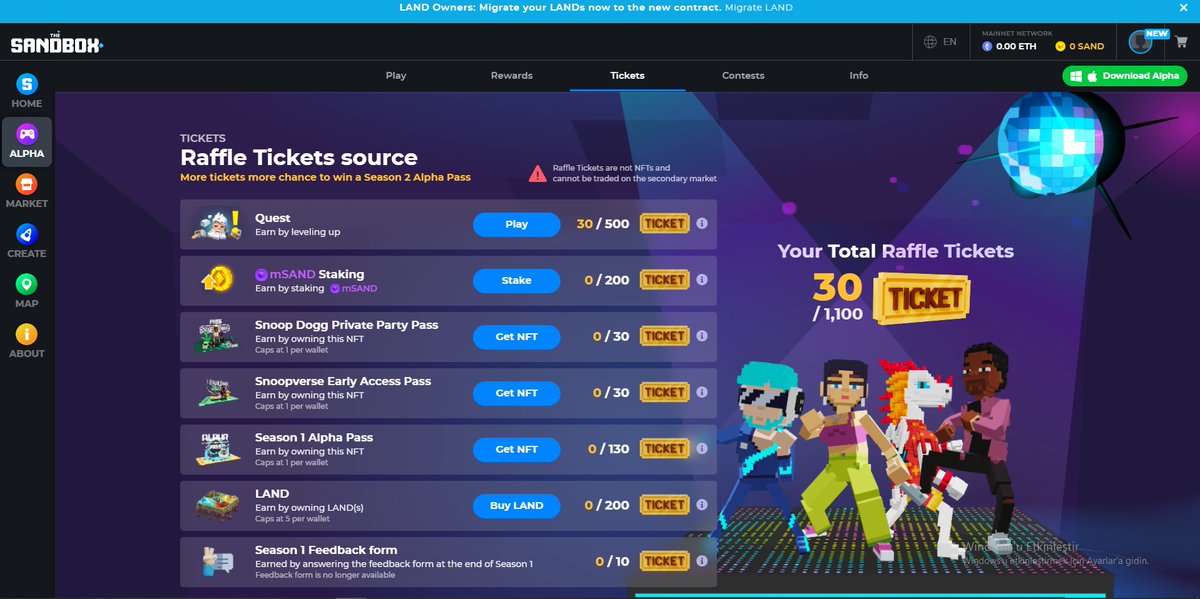
Task: Select the Alpha controller icon in sidebar
Action: click(27, 133)
